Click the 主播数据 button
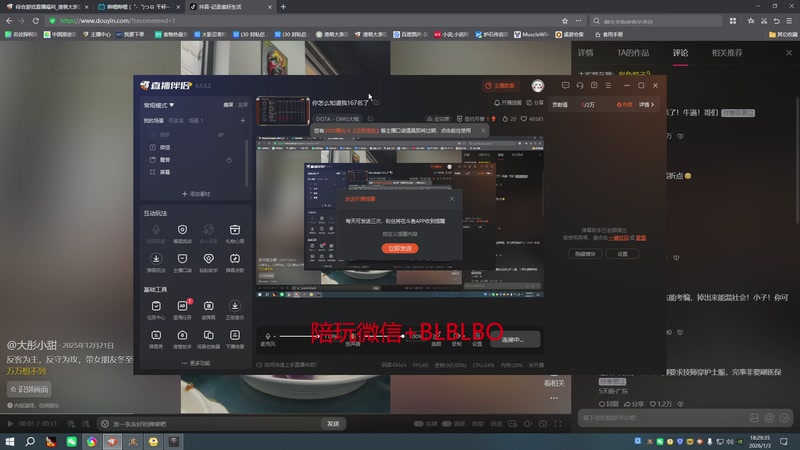This screenshot has height=450, width=800. (x=500, y=86)
